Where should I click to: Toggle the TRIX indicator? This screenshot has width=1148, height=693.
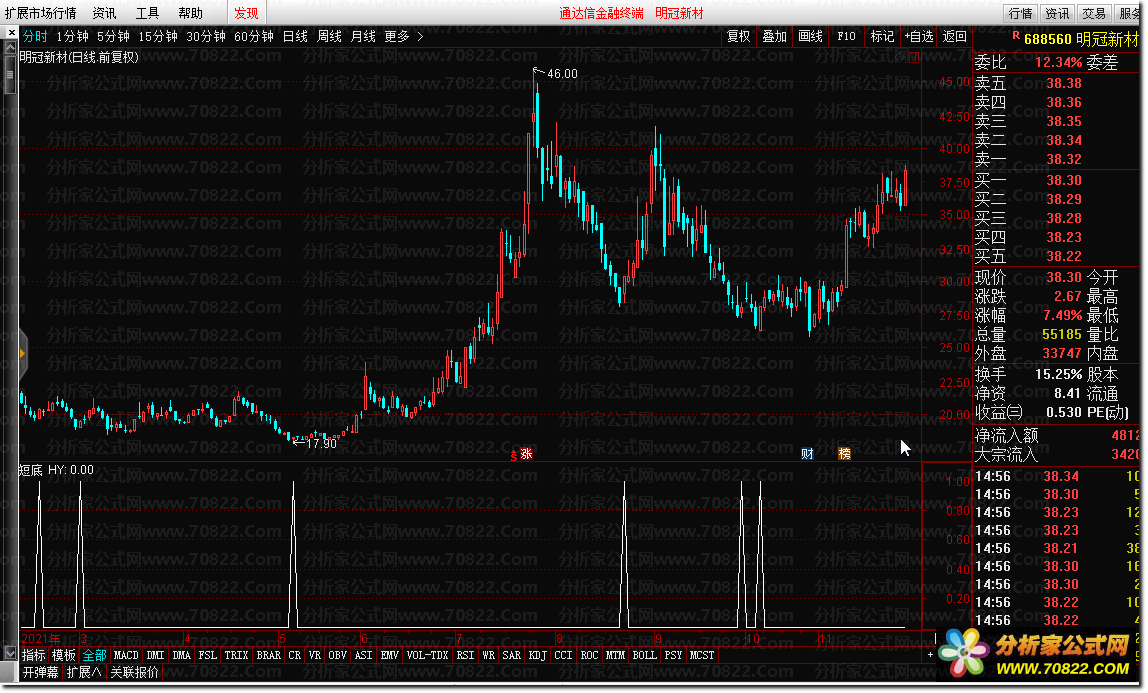click(x=236, y=655)
